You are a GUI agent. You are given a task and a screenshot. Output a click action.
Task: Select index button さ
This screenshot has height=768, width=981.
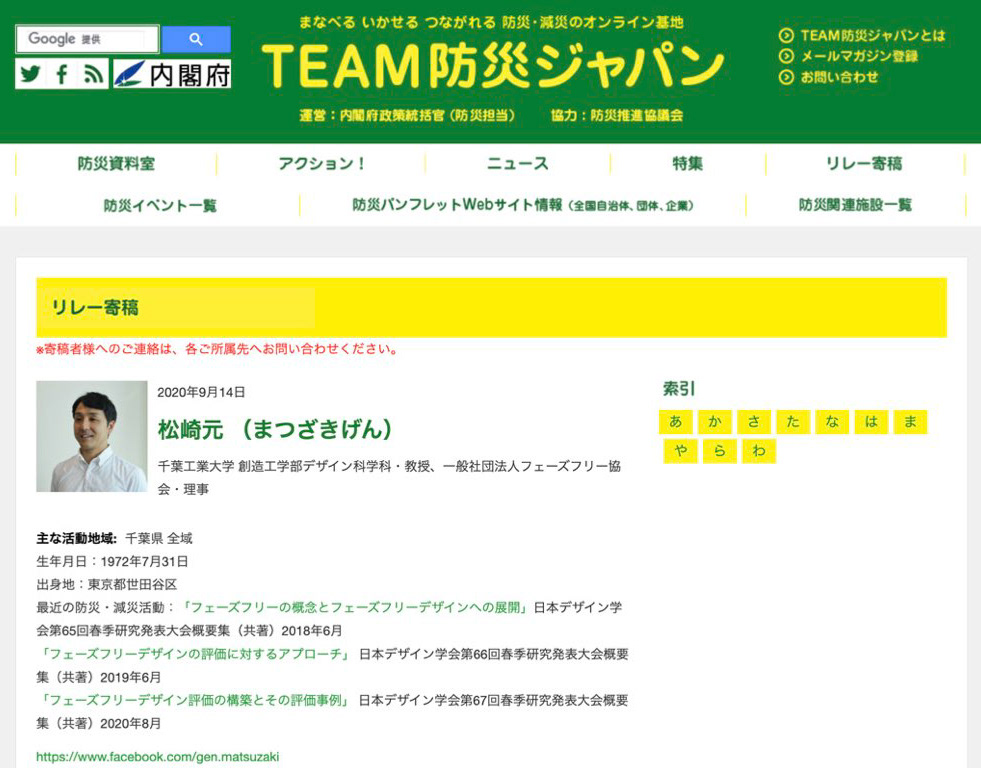click(x=754, y=422)
